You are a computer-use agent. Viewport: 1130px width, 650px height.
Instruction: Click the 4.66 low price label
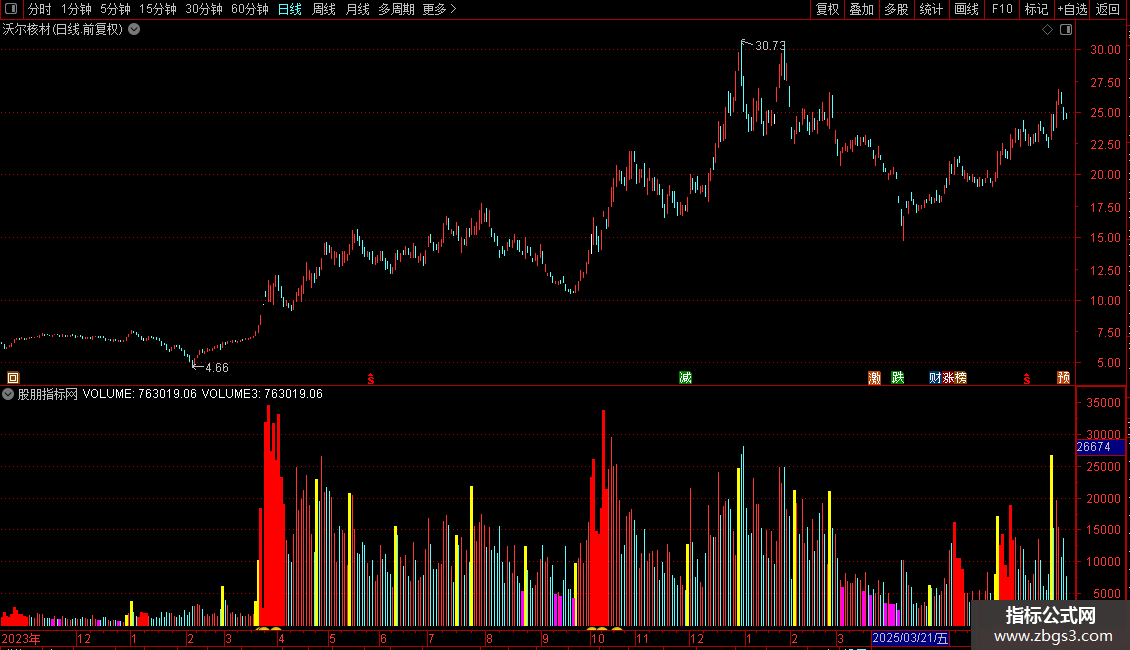tap(217, 368)
